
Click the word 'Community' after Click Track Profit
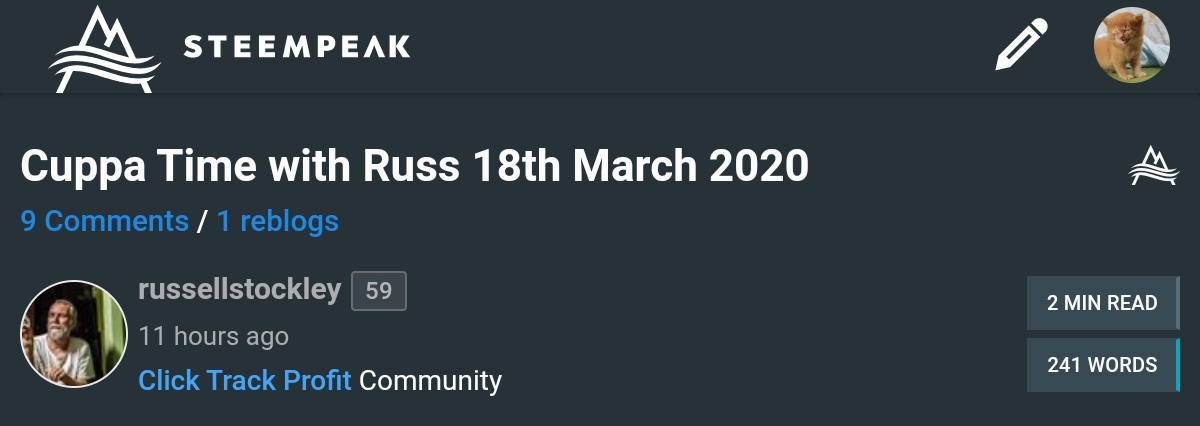coord(430,380)
